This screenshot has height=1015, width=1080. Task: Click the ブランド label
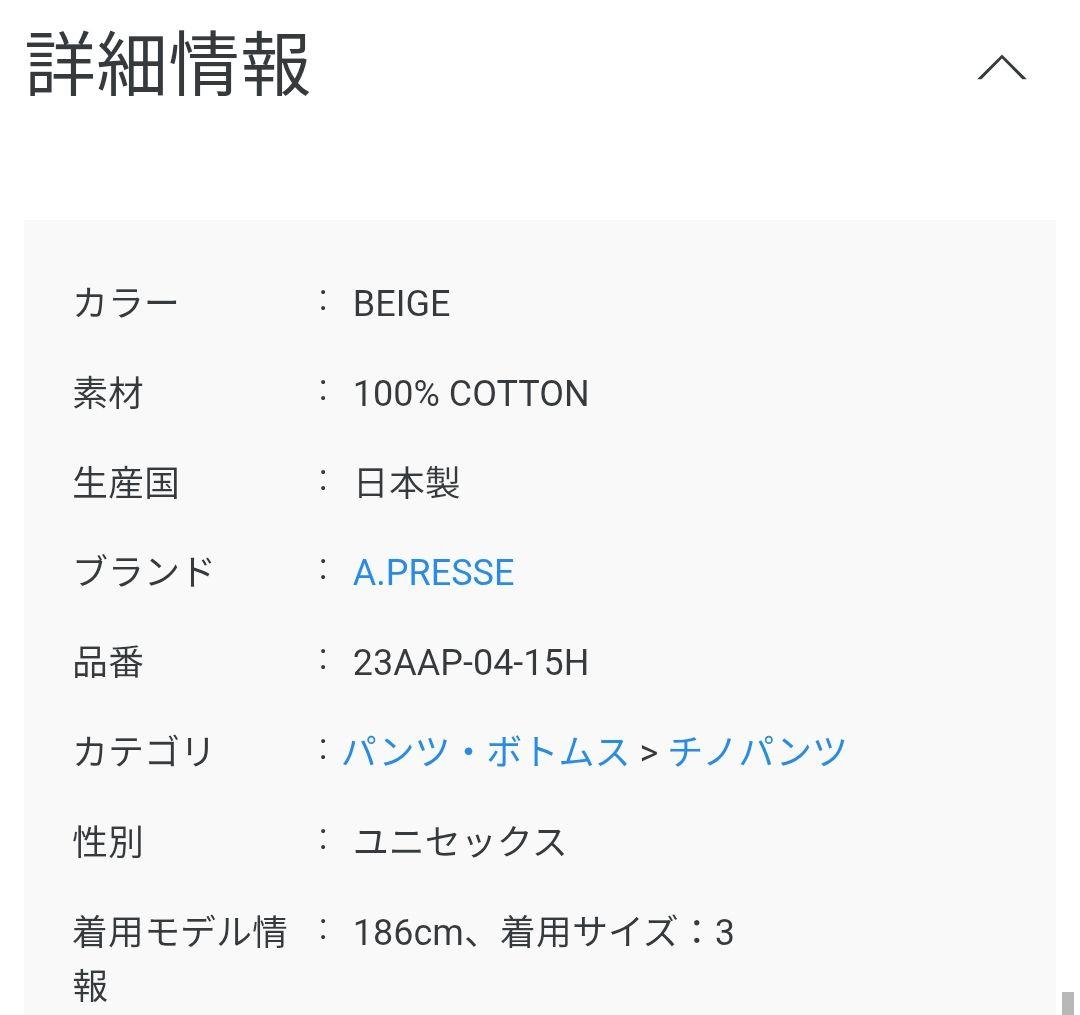point(144,572)
